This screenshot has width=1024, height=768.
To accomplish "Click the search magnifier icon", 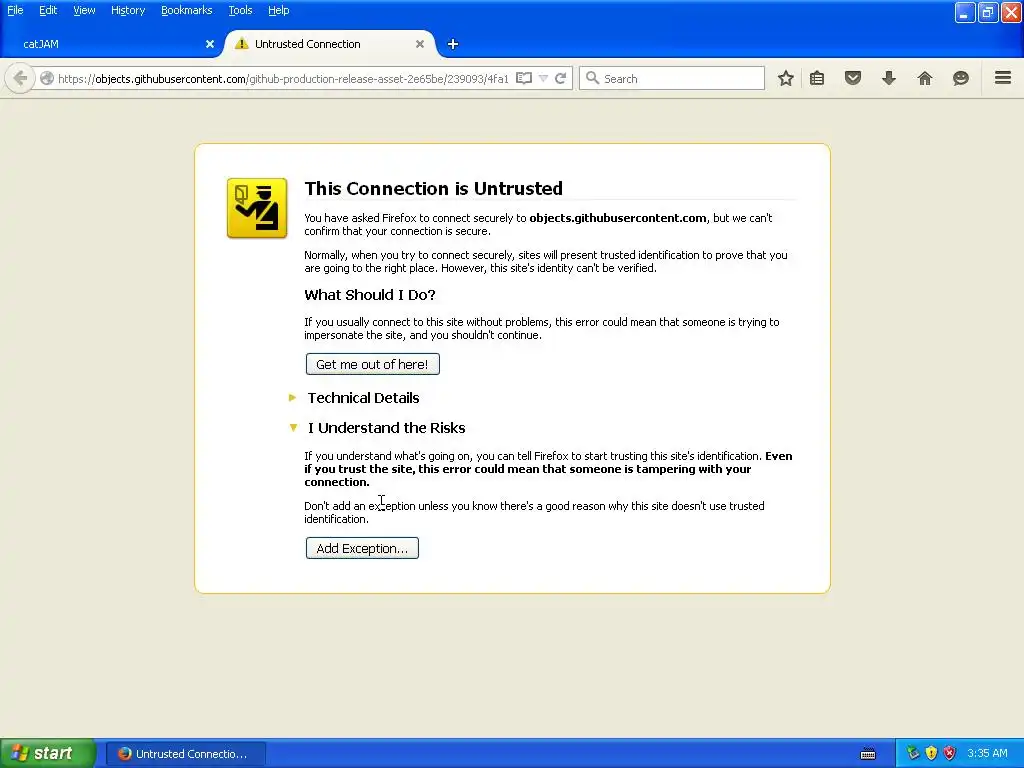I will [x=592, y=78].
